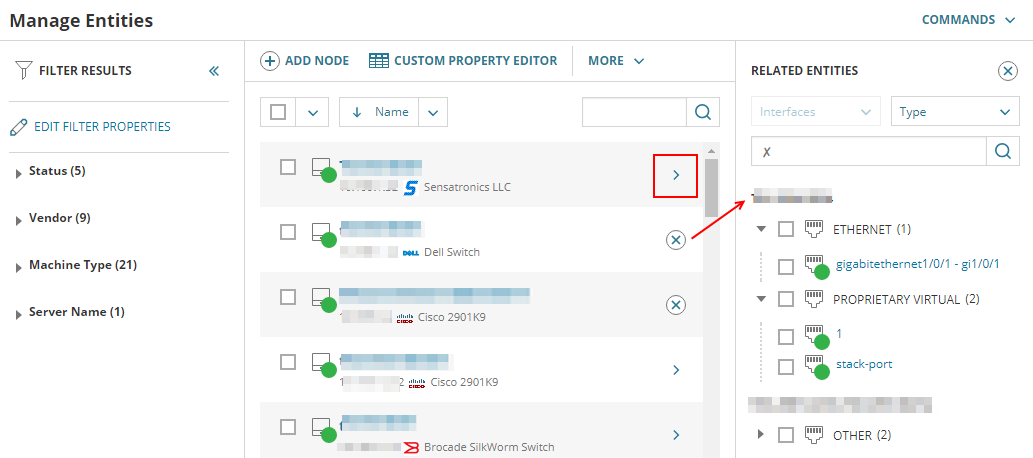Screen dimensions: 1033x458
Task: Expand the OTHER (2) interface group
Action: click(762, 435)
